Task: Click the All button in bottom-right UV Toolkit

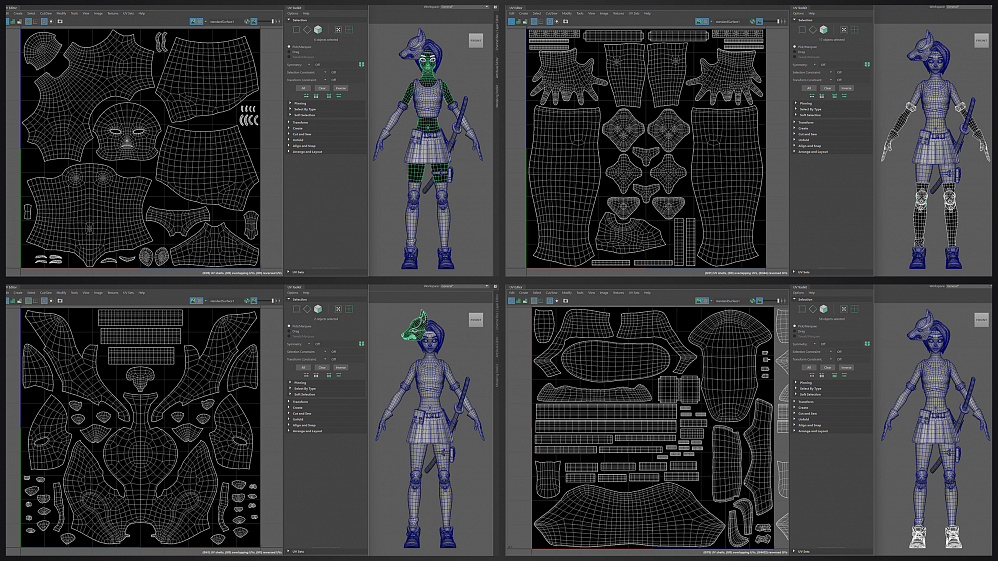Action: [808, 367]
